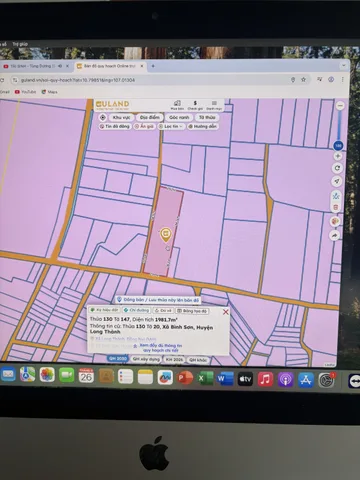
Task: Expand the Lọc tin dropdown
Action: tap(171, 126)
